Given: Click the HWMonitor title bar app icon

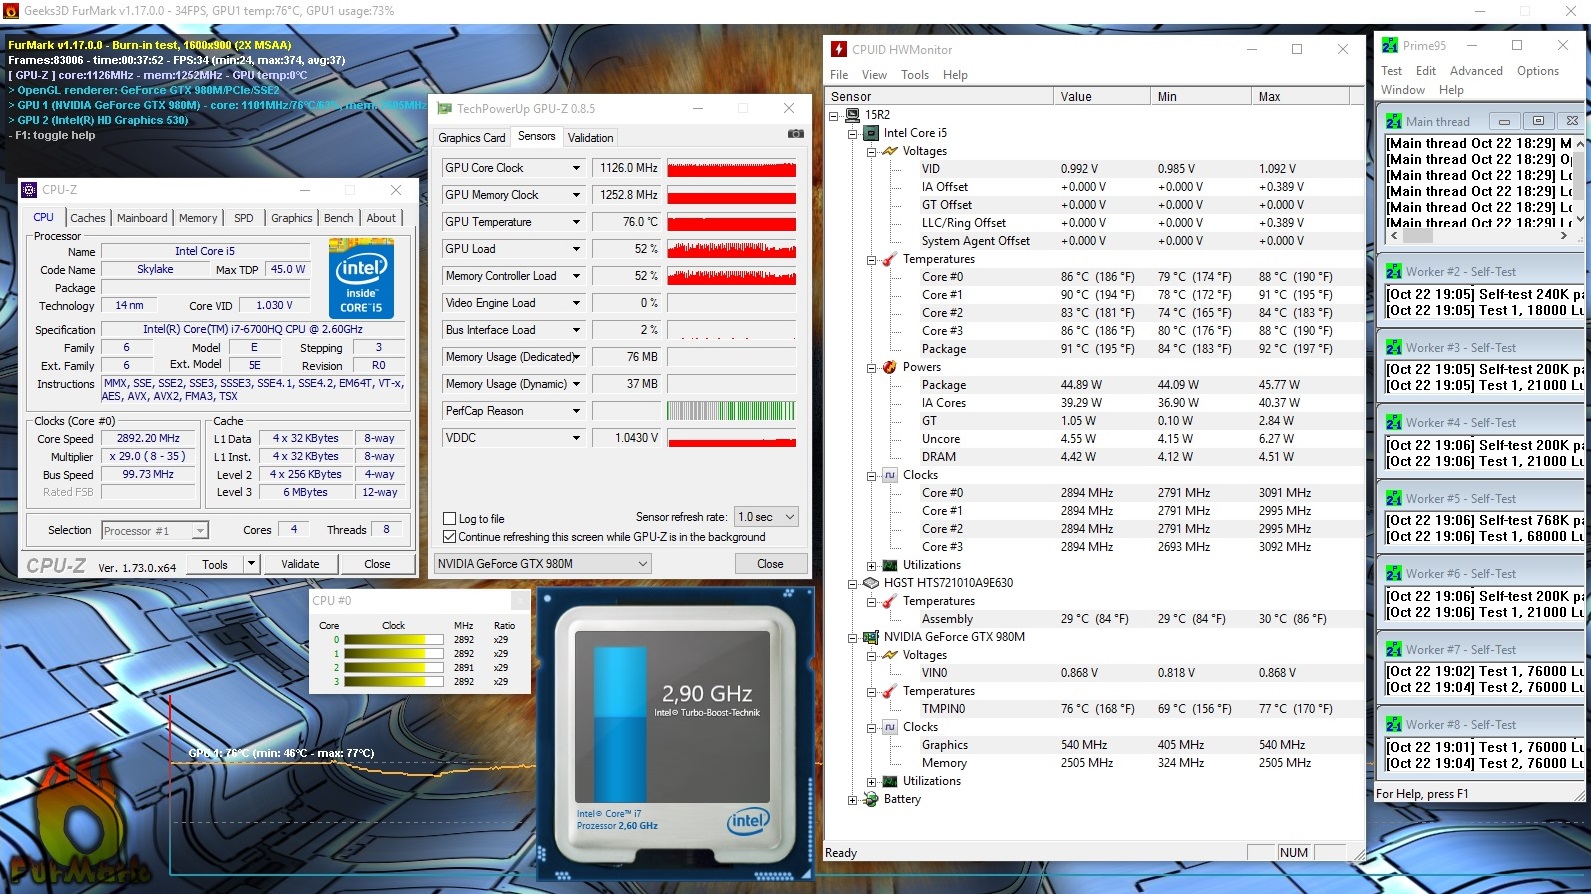Looking at the screenshot, I should (x=838, y=49).
